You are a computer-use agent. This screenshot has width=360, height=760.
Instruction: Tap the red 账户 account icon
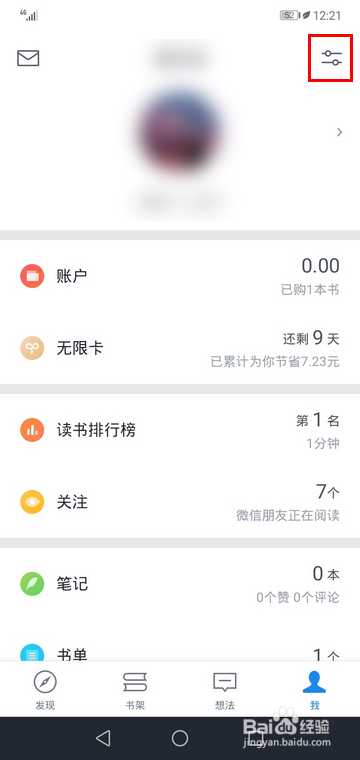pyautogui.click(x=32, y=276)
